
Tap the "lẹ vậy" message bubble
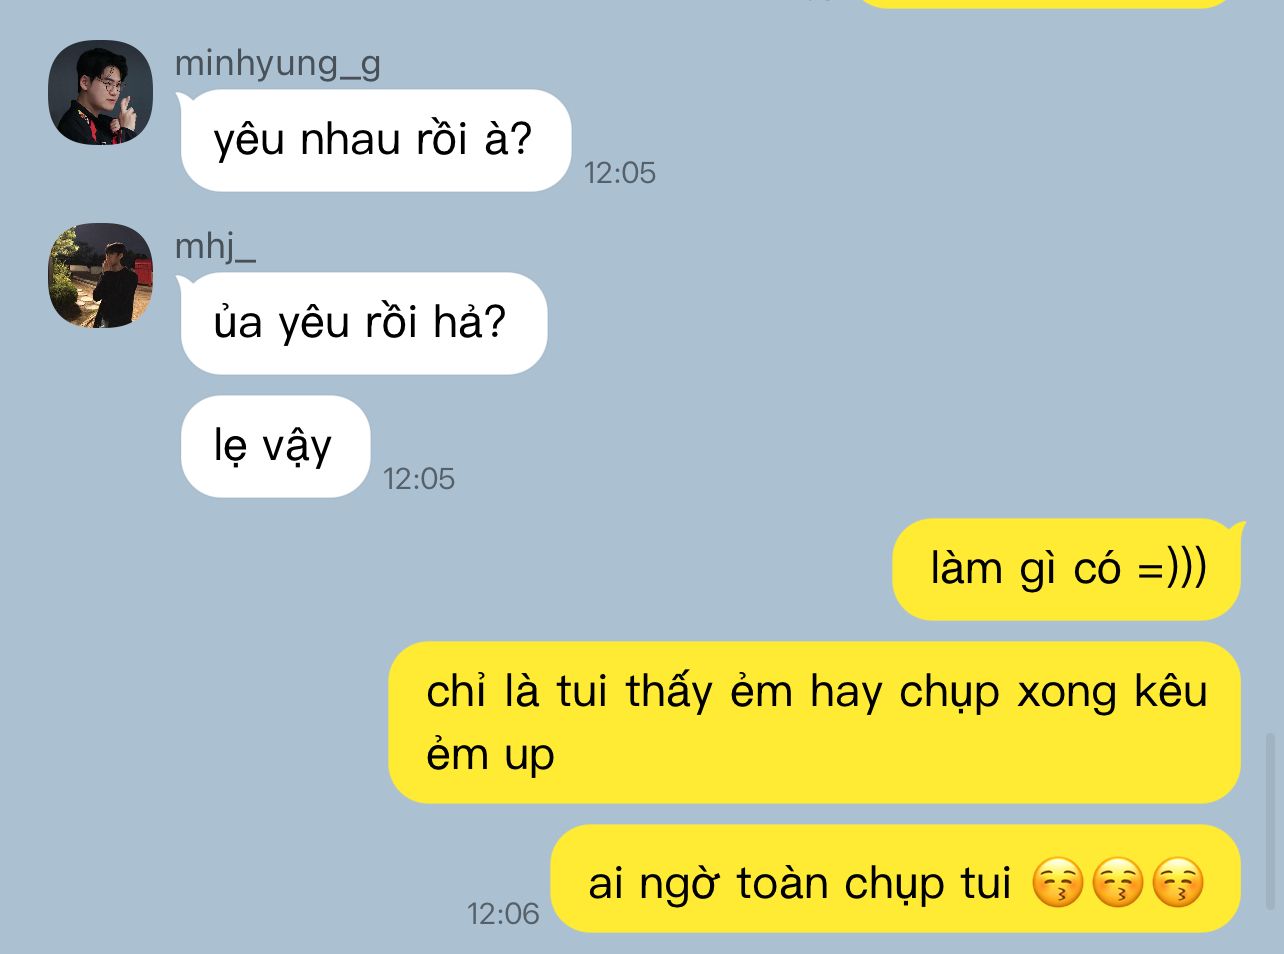(275, 446)
